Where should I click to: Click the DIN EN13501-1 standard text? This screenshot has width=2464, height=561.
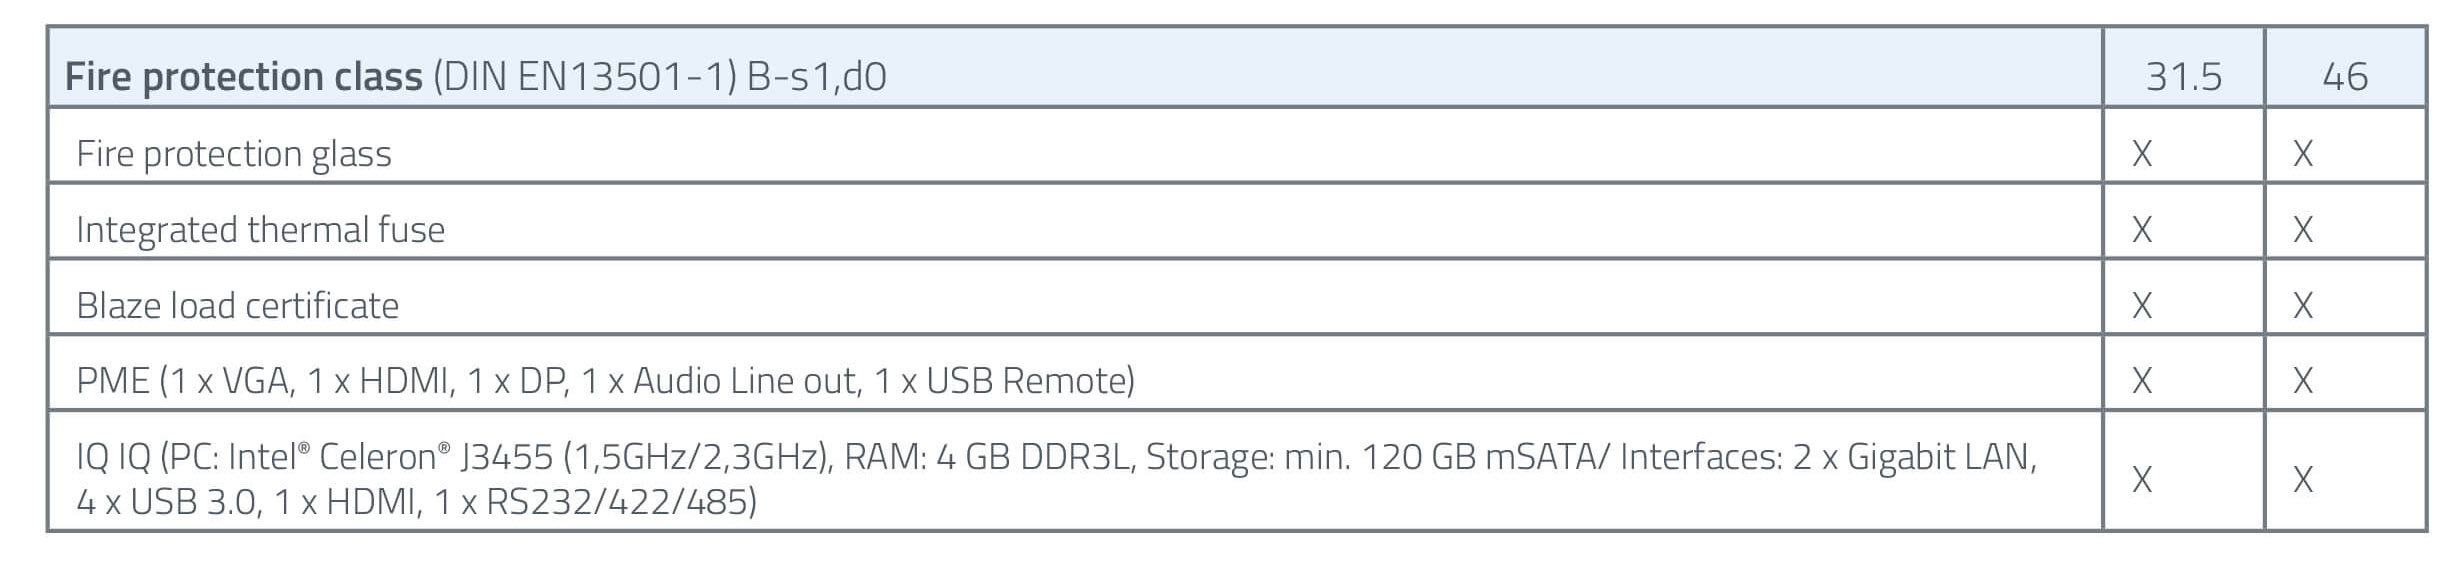[x=585, y=77]
